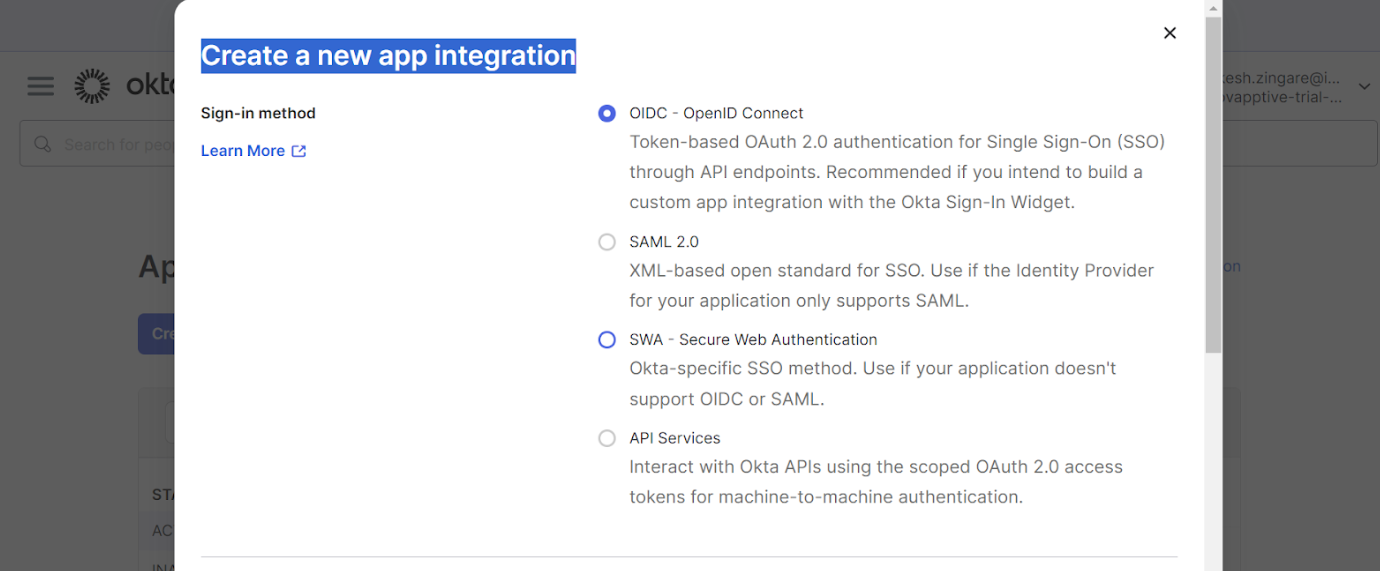Viewport: 1380px width, 571px height.
Task: Click the Okta sunburst logo
Action: coord(93,86)
